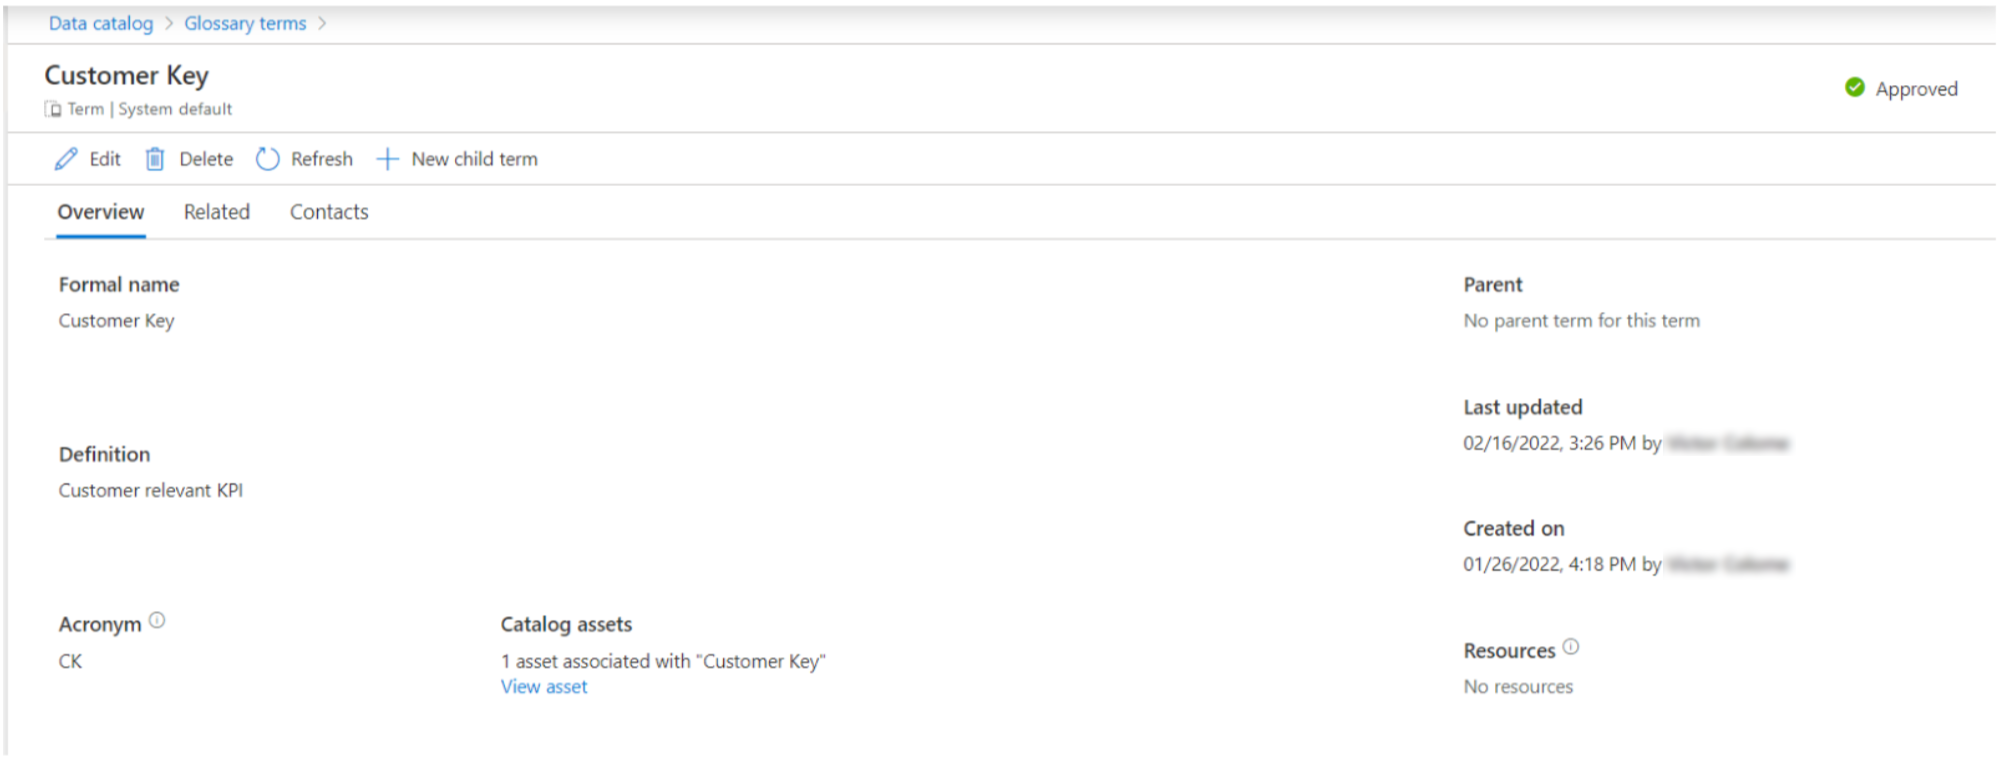1998x764 pixels.
Task: Open the View asset link
Action: pyautogui.click(x=544, y=687)
